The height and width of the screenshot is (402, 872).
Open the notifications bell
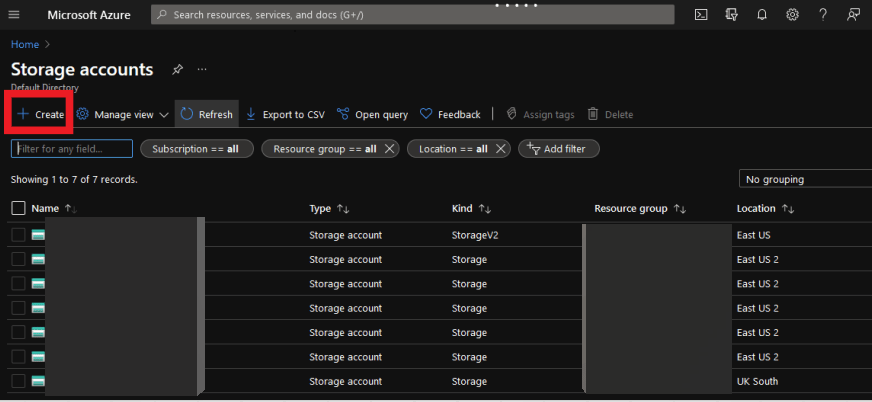pos(762,15)
